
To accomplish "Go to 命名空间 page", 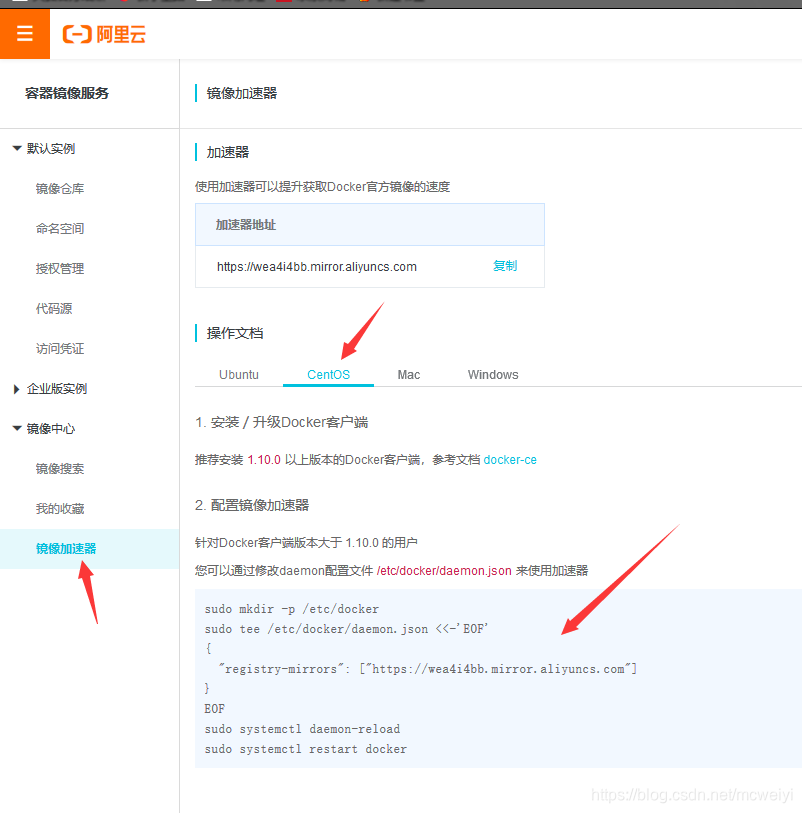I will click(62, 228).
